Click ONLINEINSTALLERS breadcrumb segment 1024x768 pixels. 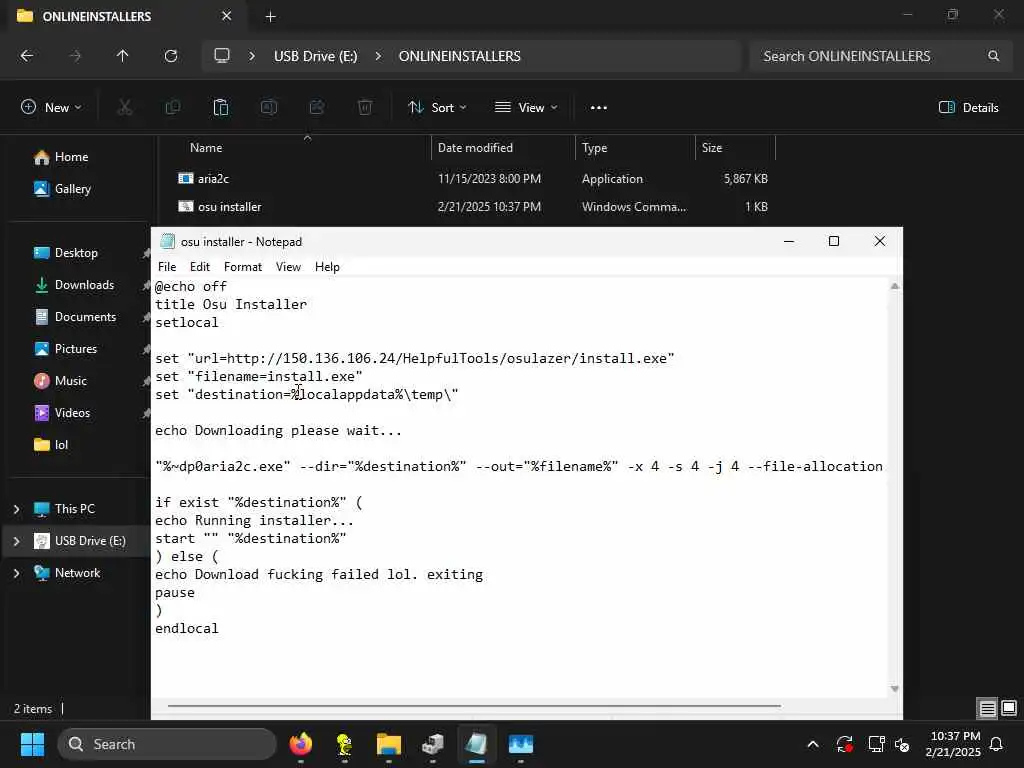pos(460,56)
